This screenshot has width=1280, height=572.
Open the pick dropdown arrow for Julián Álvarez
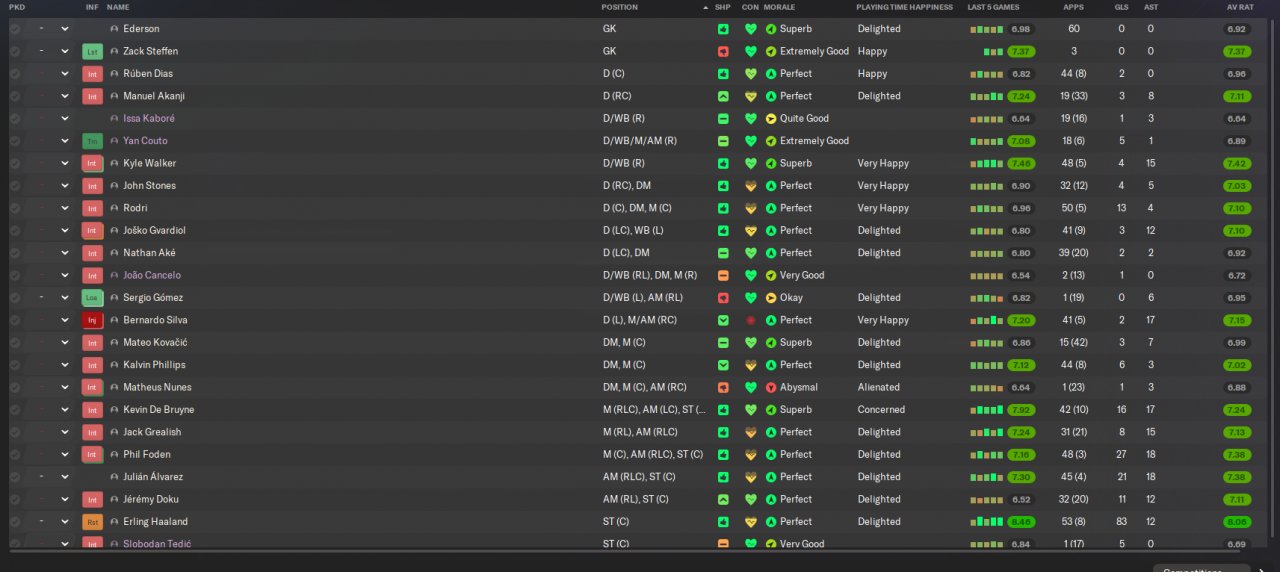click(x=65, y=477)
